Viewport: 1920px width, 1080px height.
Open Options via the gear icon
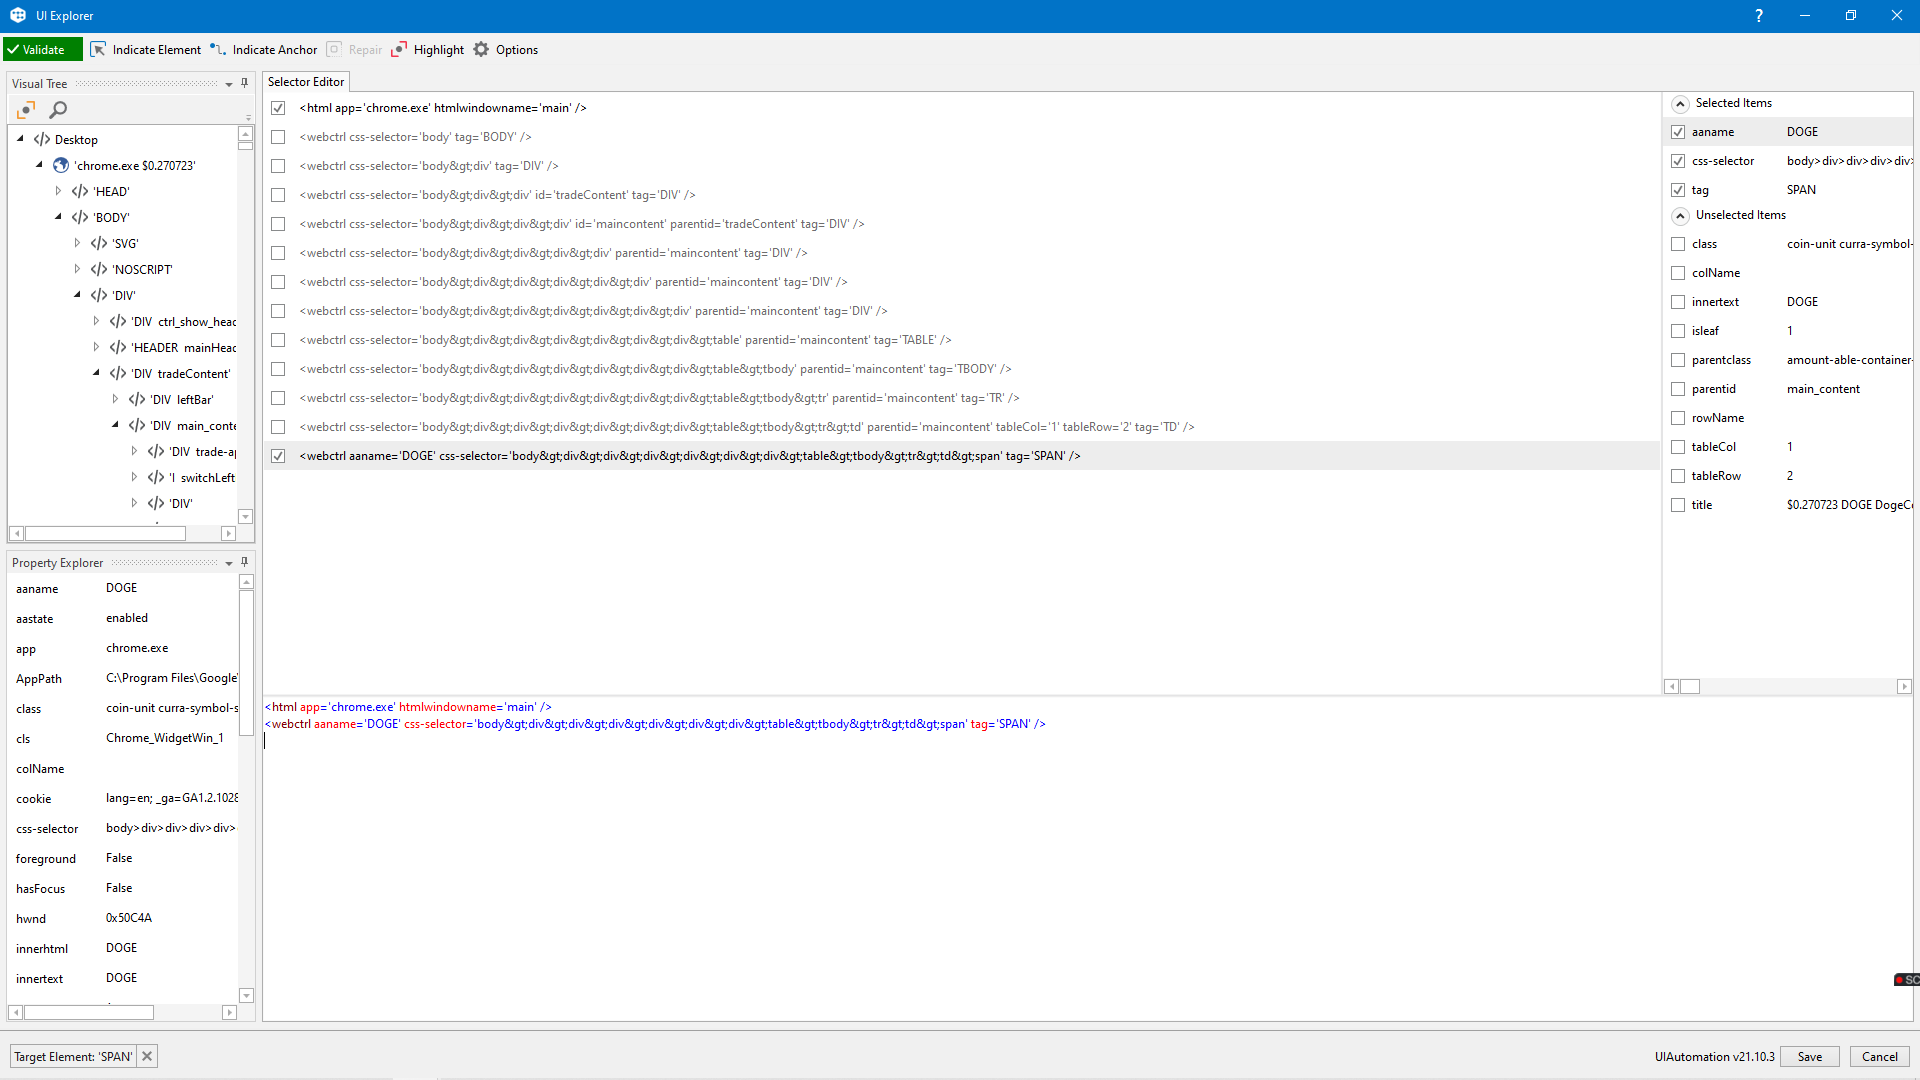482,49
